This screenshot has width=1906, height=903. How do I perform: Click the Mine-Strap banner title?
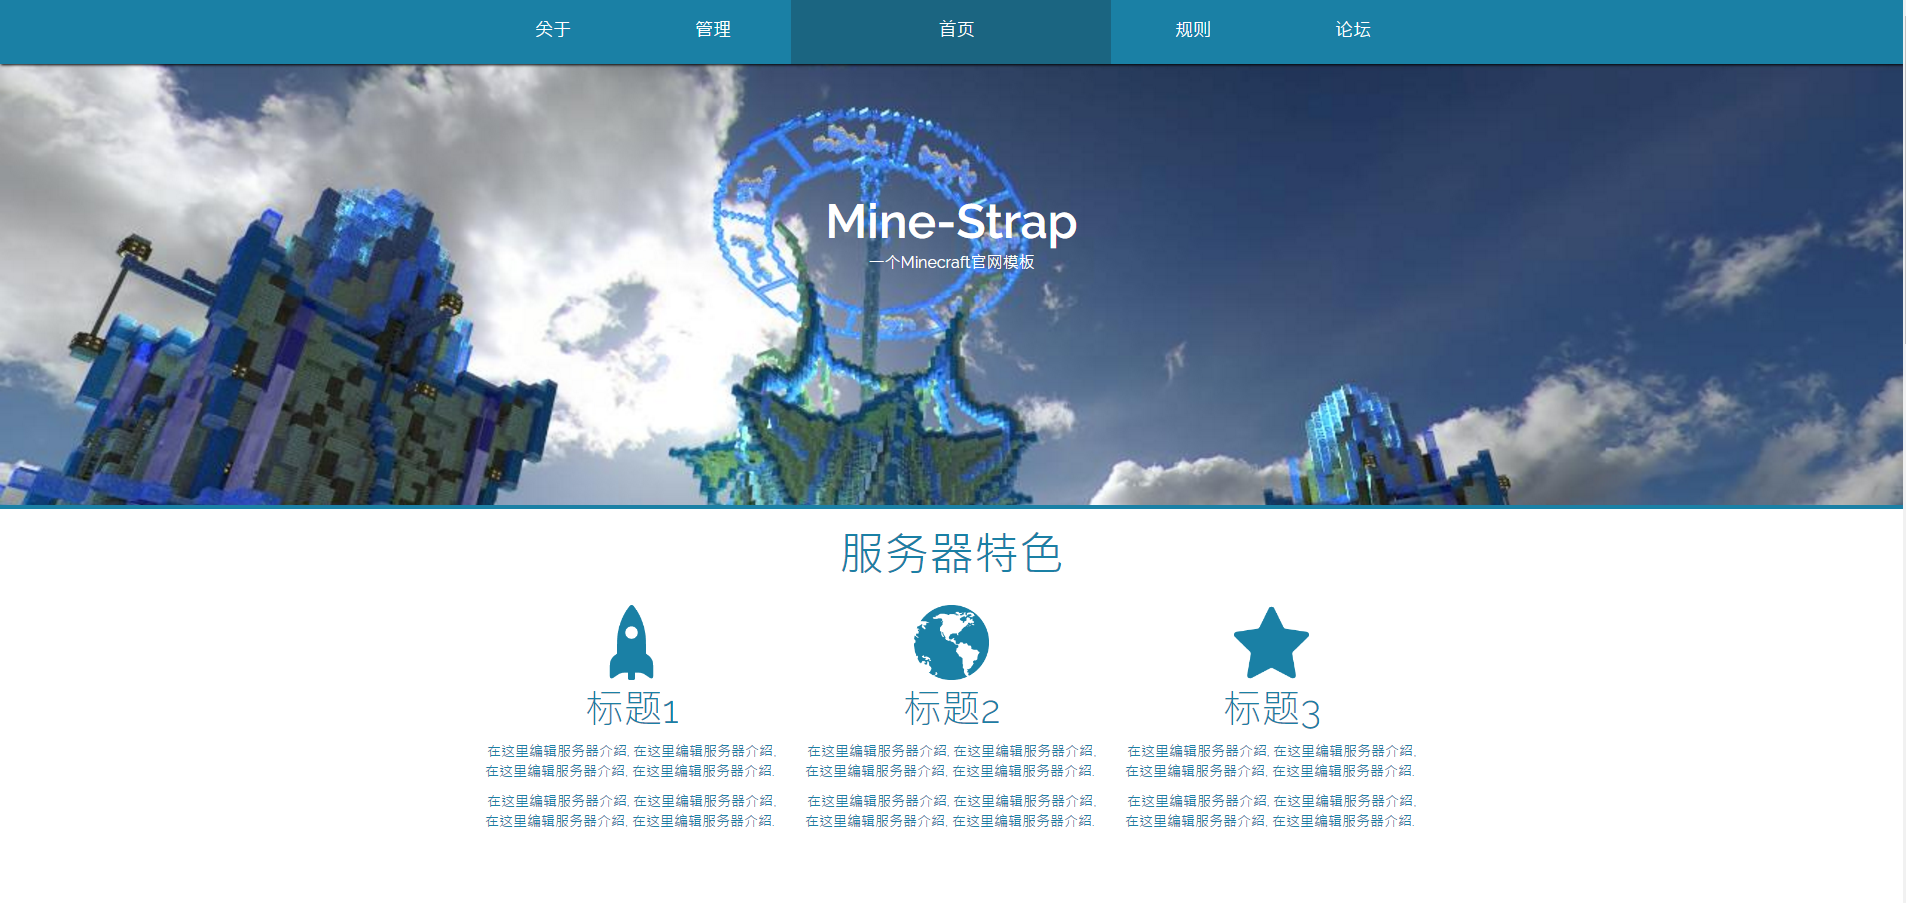[x=951, y=221]
